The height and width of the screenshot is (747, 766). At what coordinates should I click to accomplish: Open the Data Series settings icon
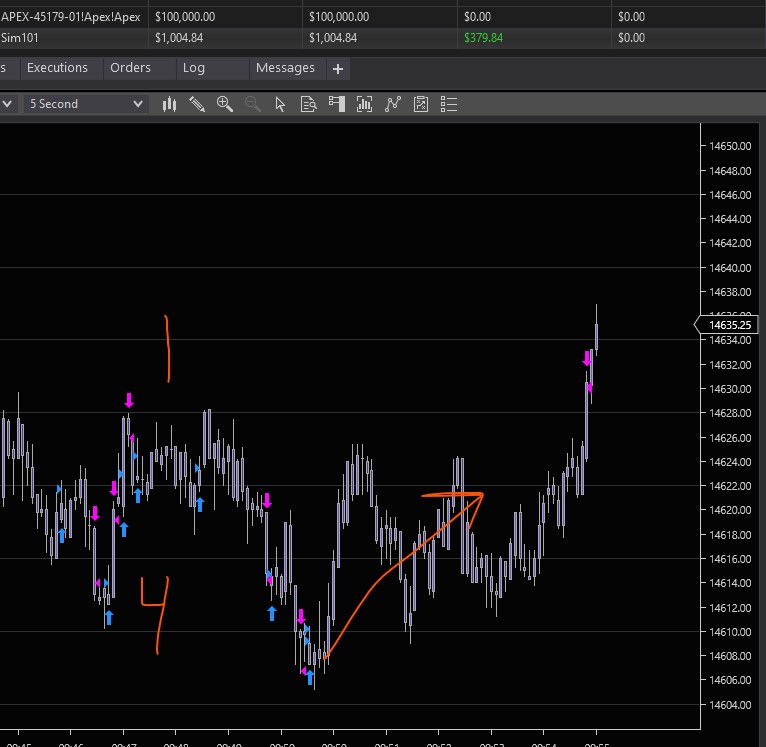point(364,104)
